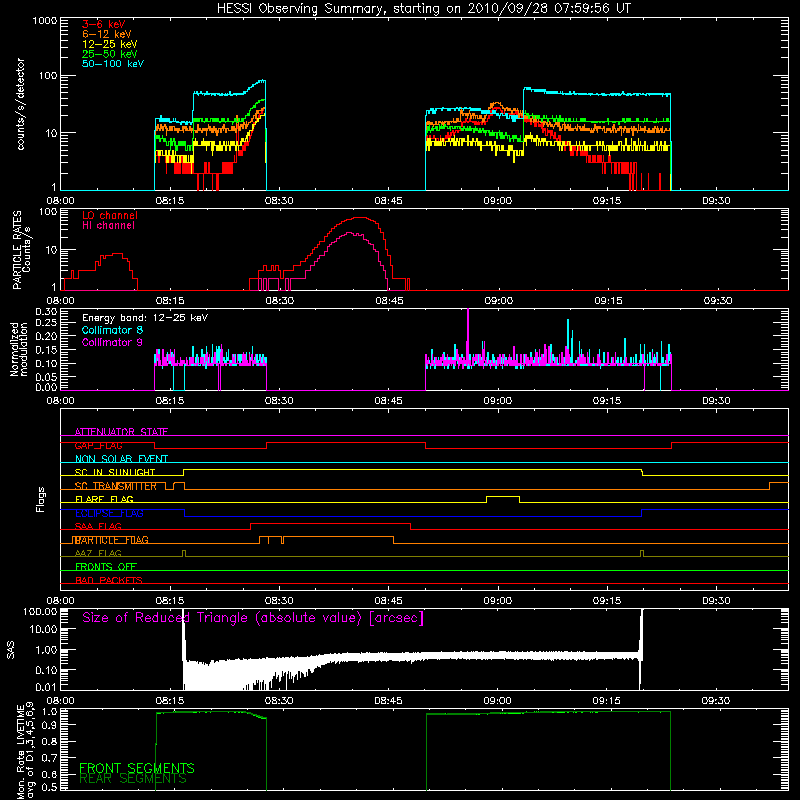
Task: Click the SAS axis label
Action: click(x=11, y=649)
